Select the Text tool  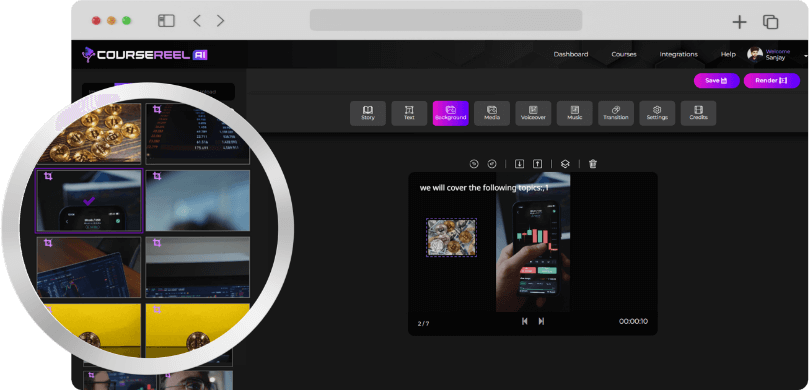pos(409,113)
